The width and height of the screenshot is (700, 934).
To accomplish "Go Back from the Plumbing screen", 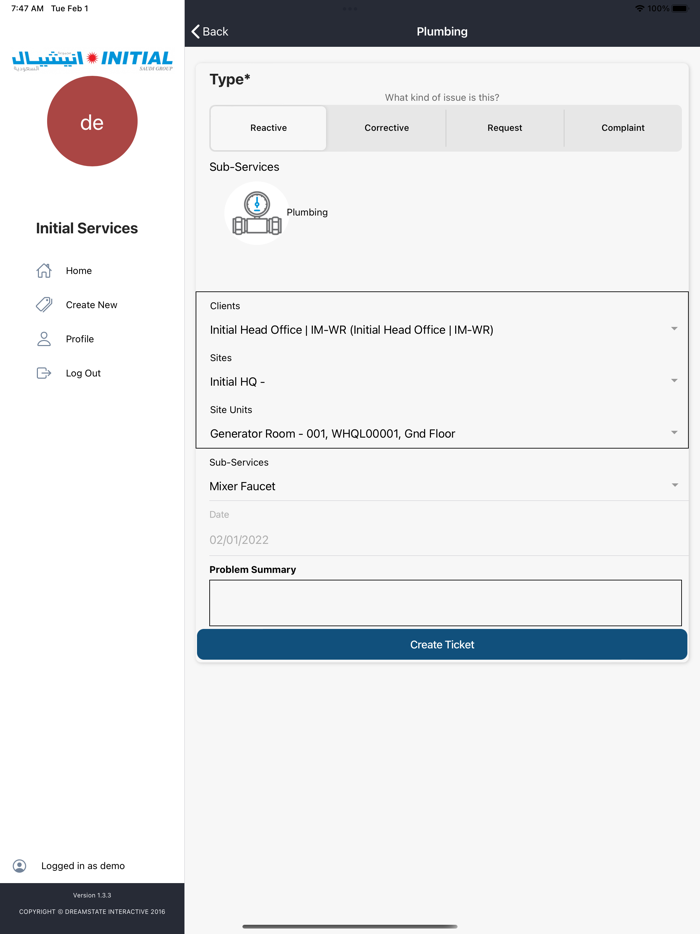I will click(210, 32).
